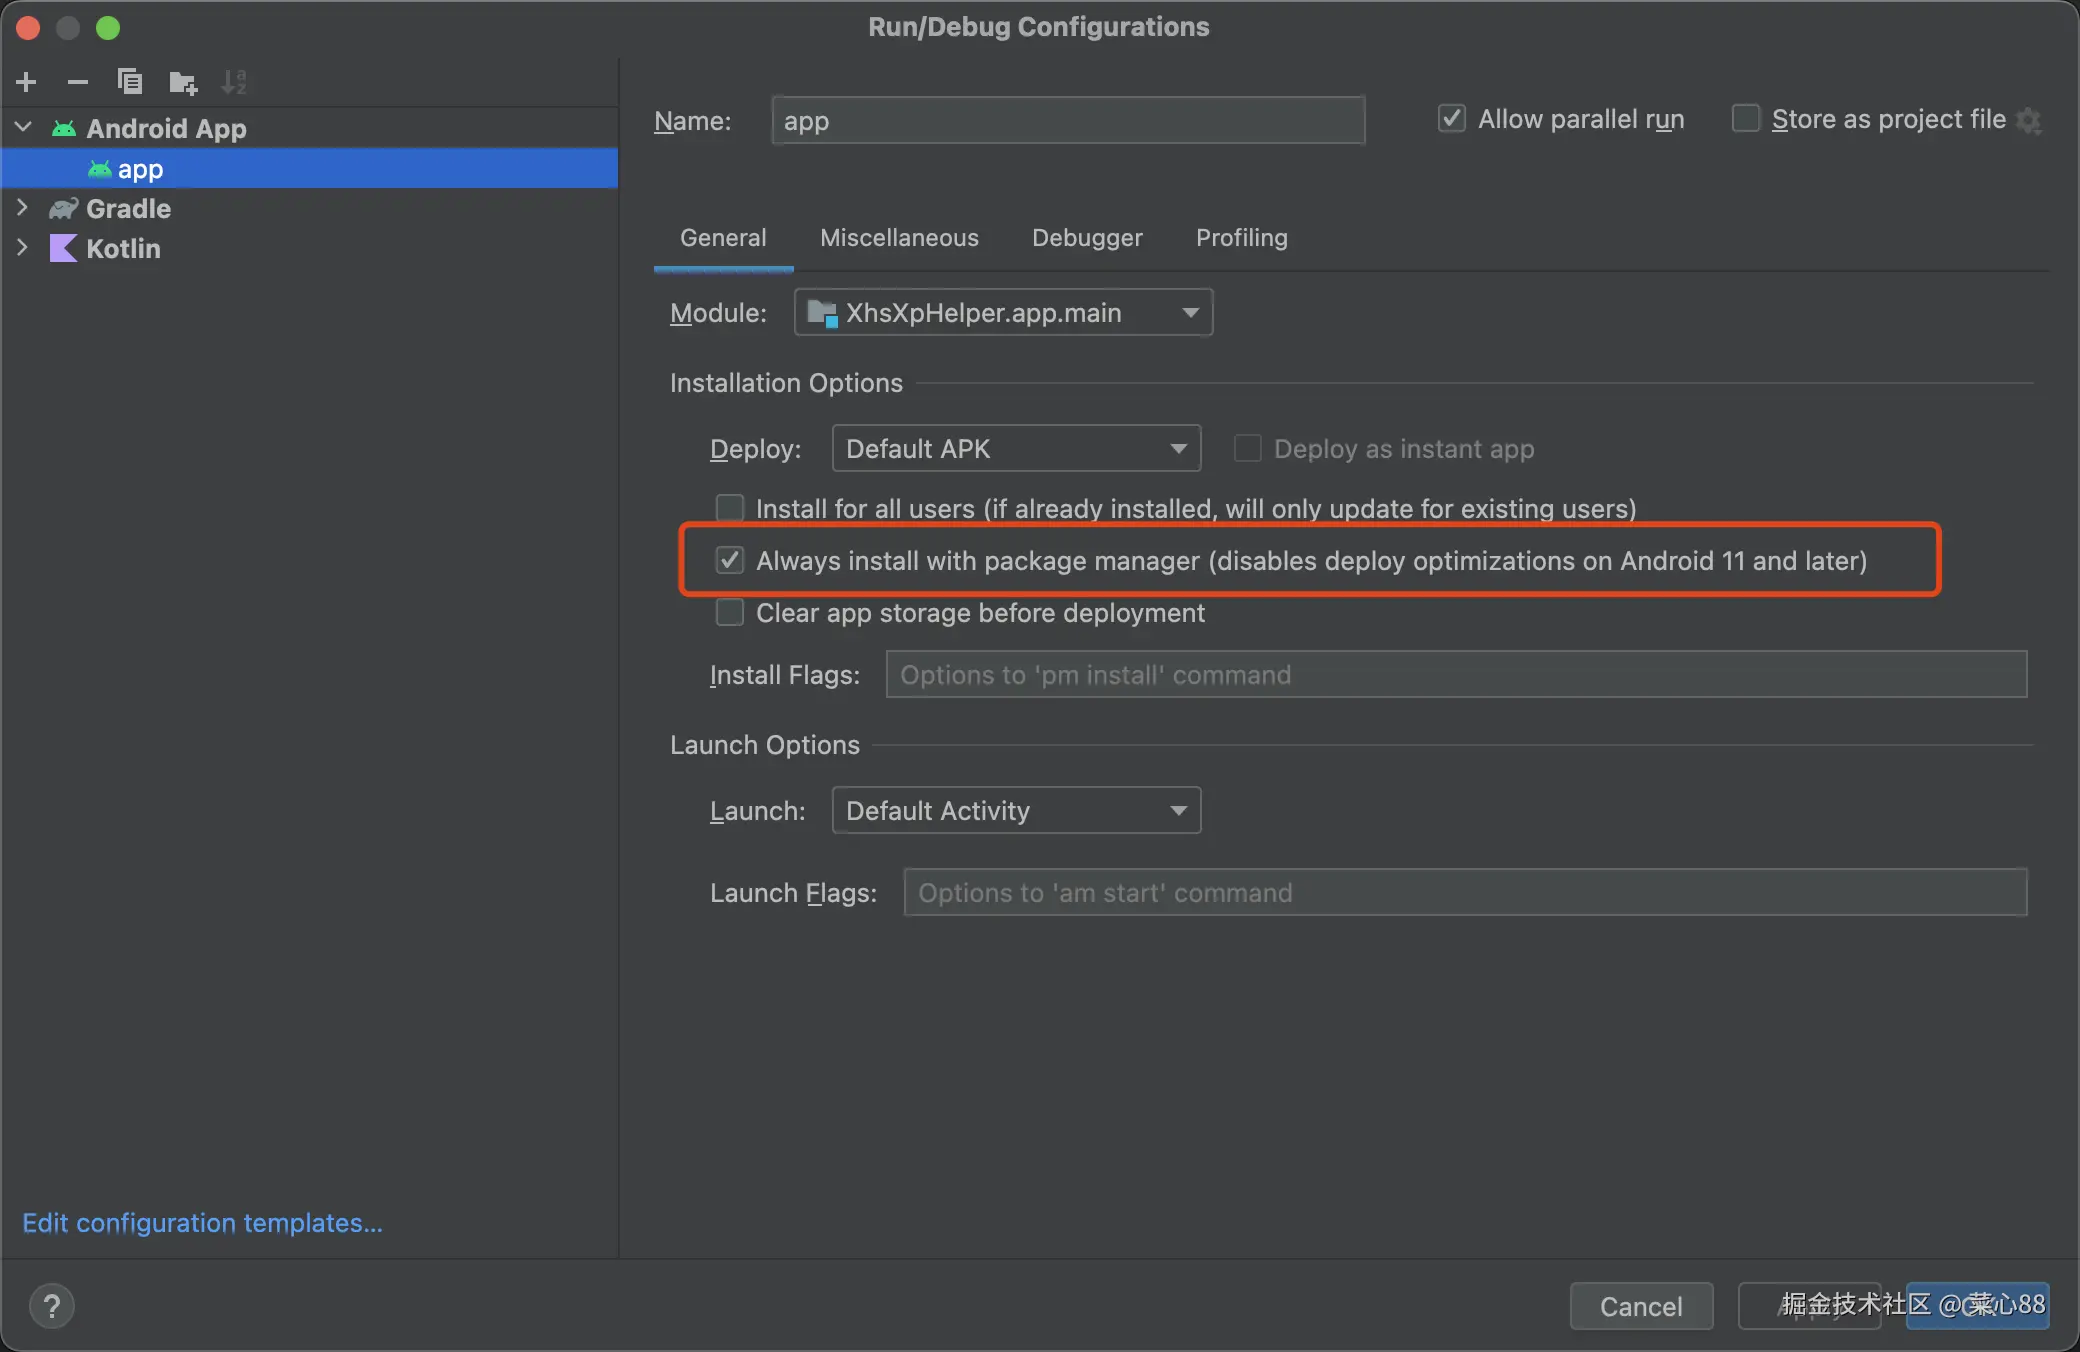Open the Module dropdown
The image size is (2080, 1352).
coord(1003,313)
